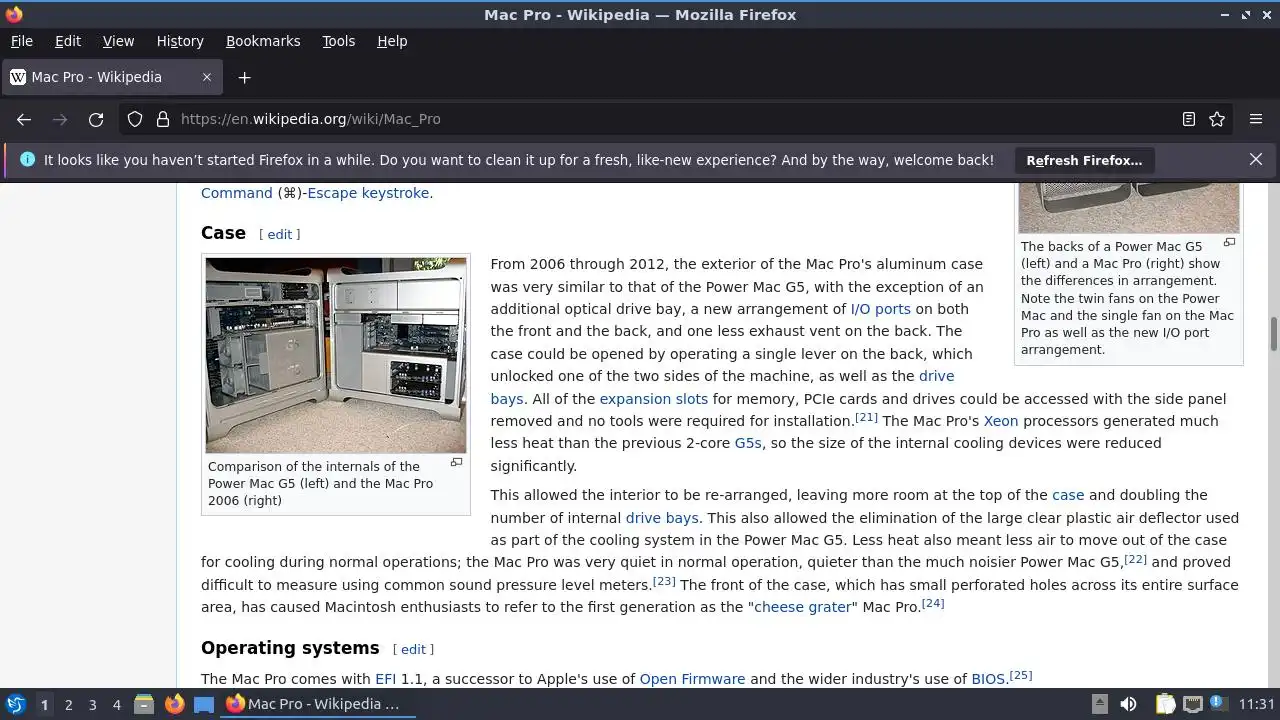Click the page vertical scrollbar thumb
Screen dimensions: 1280x720
click(x=1273, y=334)
